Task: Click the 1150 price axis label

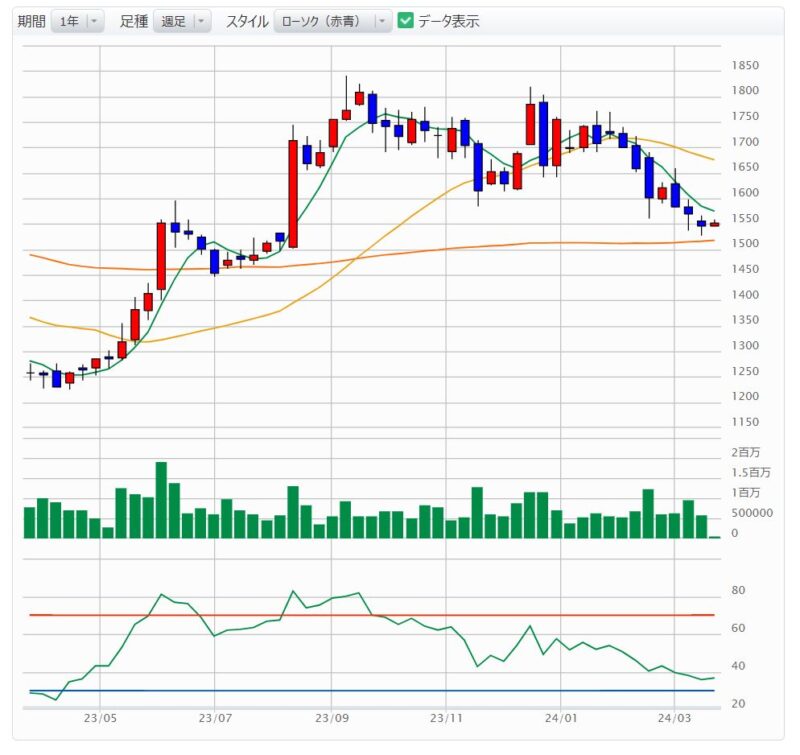Action: pyautogui.click(x=745, y=422)
